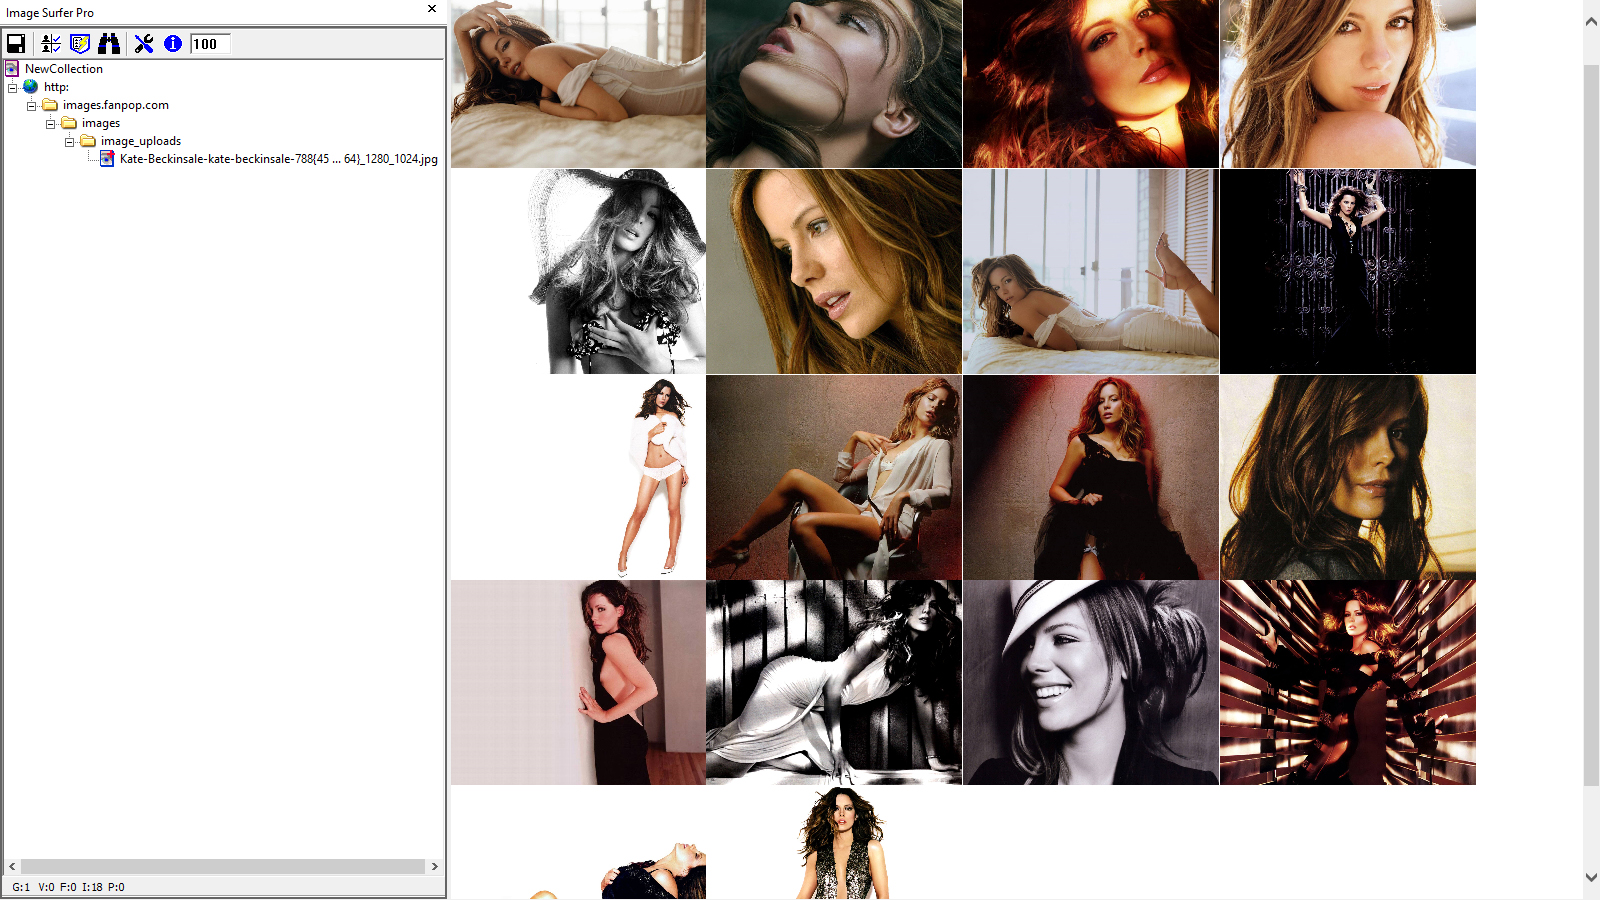Select the NewCollection tree label
Viewport: 1600px width, 900px height.
pyautogui.click(x=64, y=69)
